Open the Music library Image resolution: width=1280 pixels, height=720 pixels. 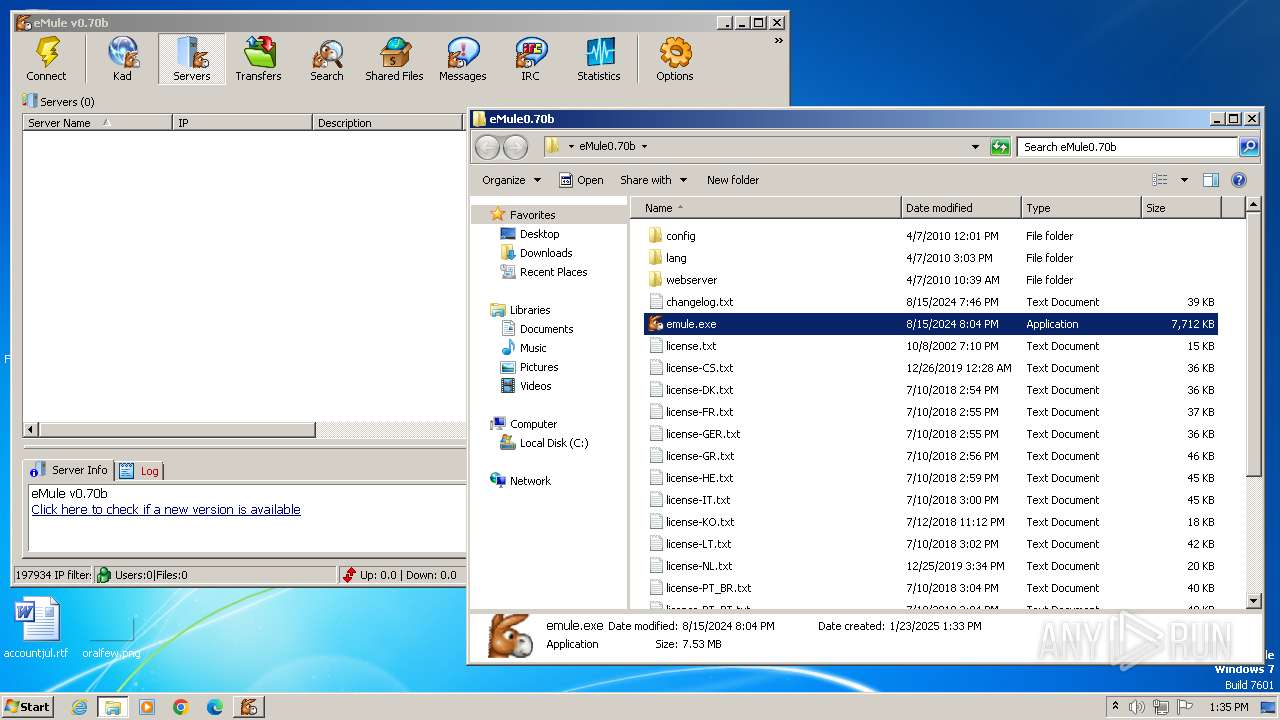tap(533, 348)
